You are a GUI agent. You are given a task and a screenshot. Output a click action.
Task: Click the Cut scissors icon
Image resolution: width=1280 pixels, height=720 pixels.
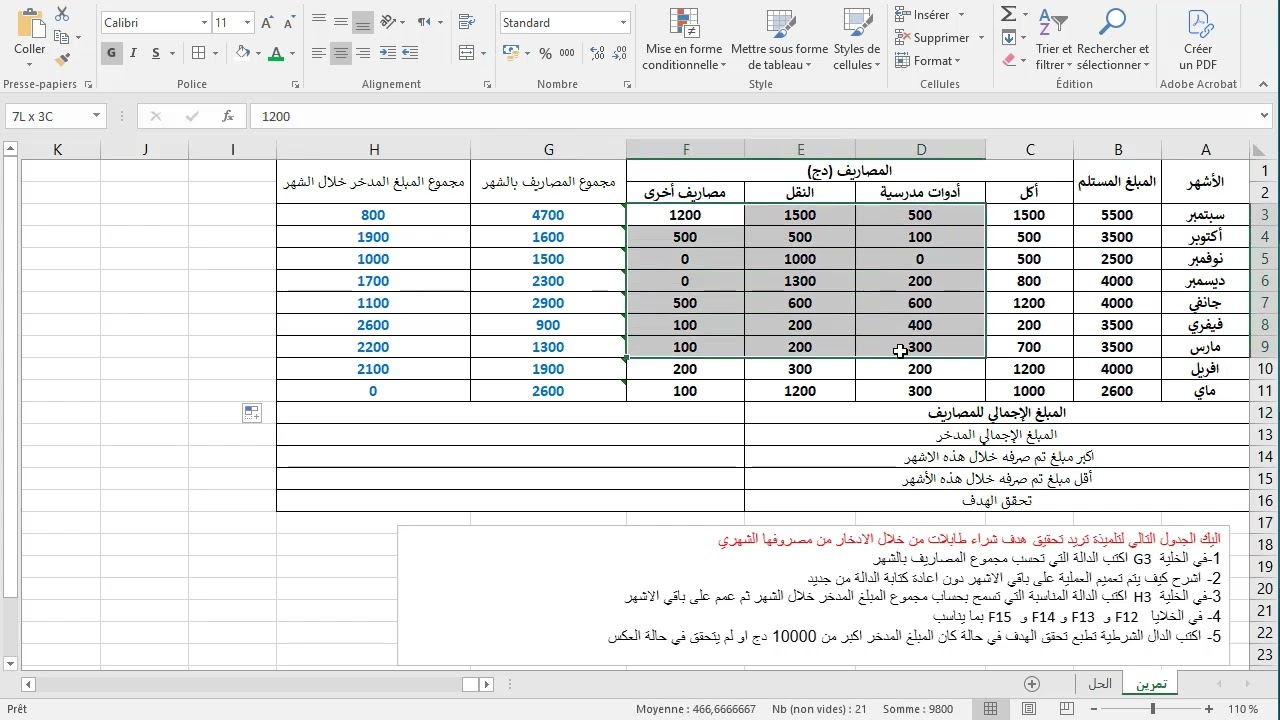[62, 14]
